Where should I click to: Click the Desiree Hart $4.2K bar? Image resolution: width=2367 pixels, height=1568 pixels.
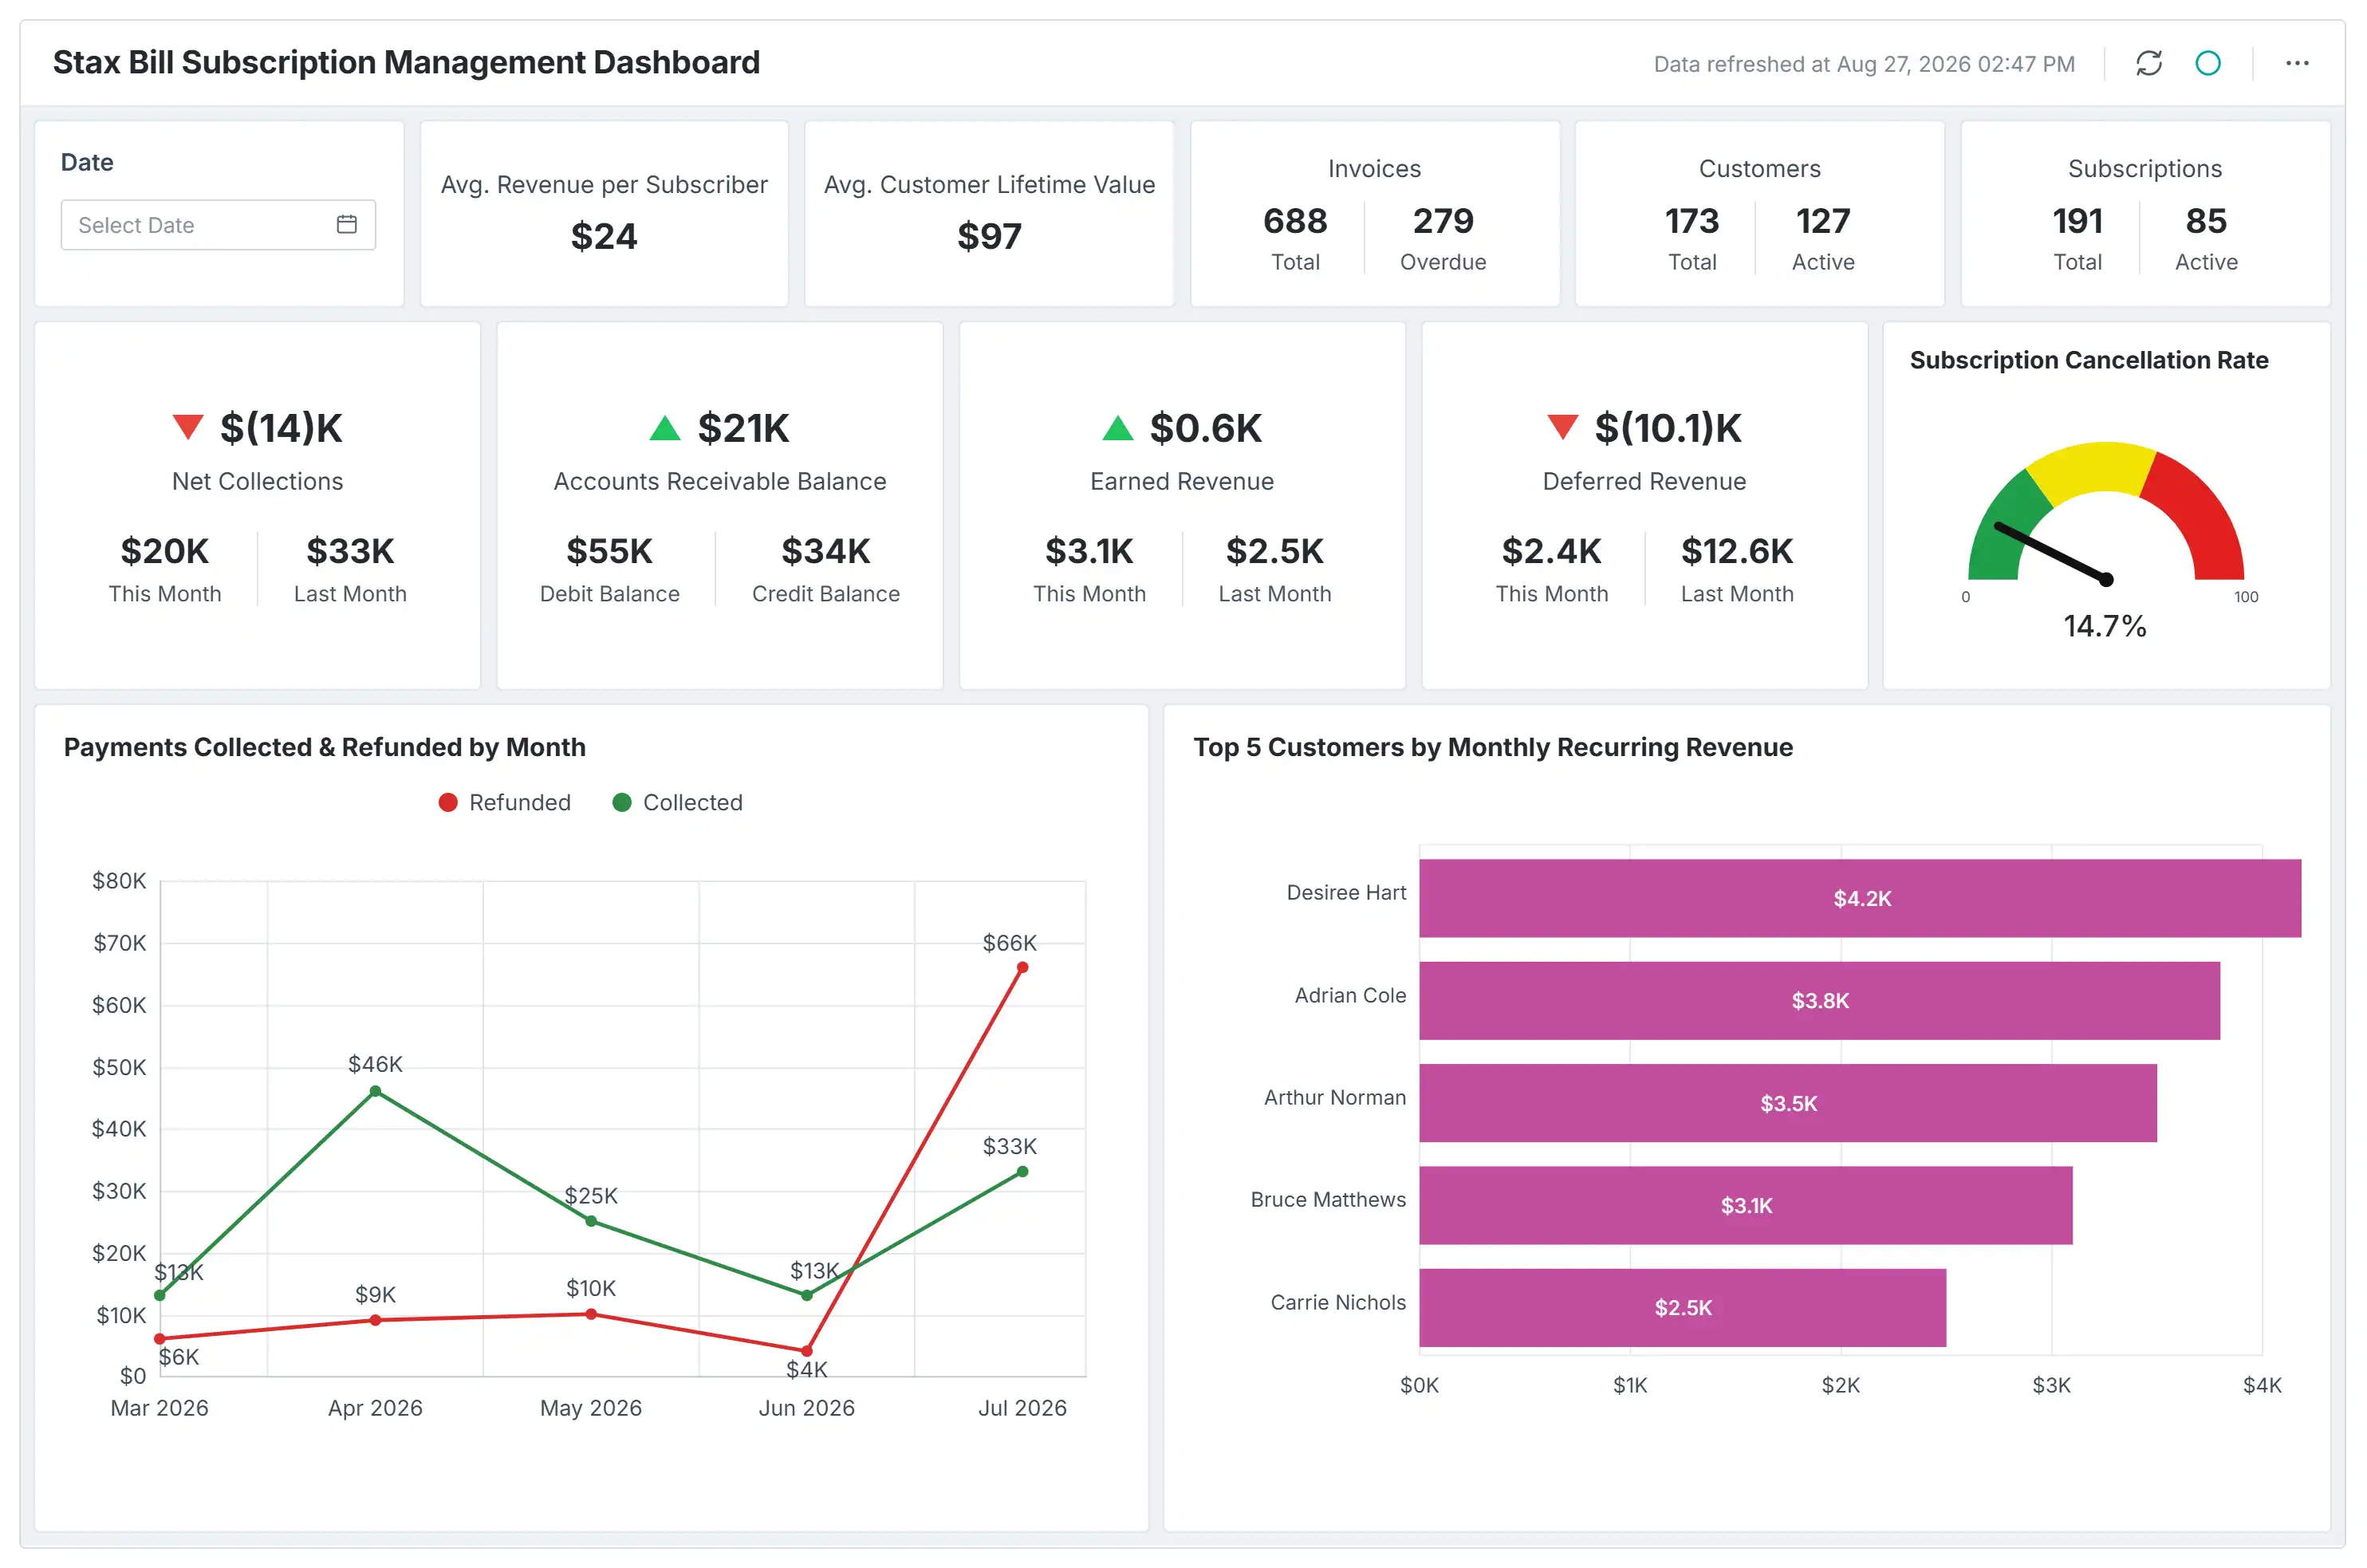[1860, 898]
